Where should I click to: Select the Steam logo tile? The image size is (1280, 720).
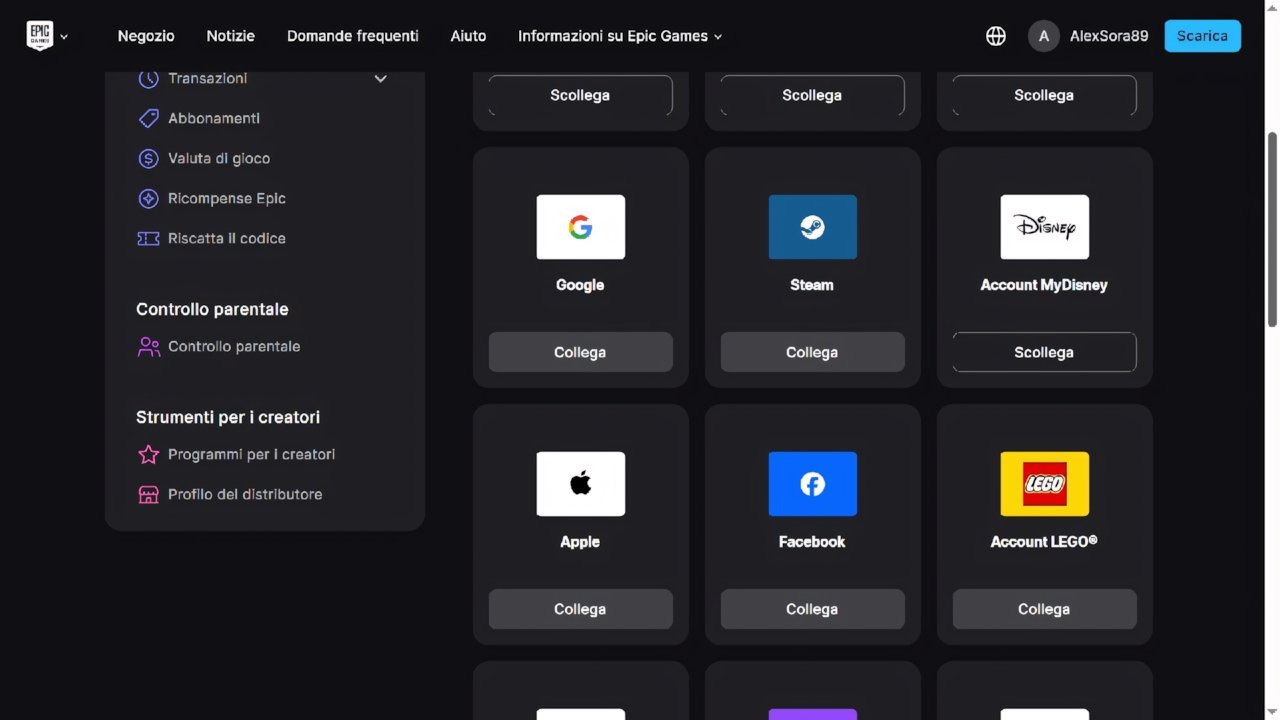point(812,227)
